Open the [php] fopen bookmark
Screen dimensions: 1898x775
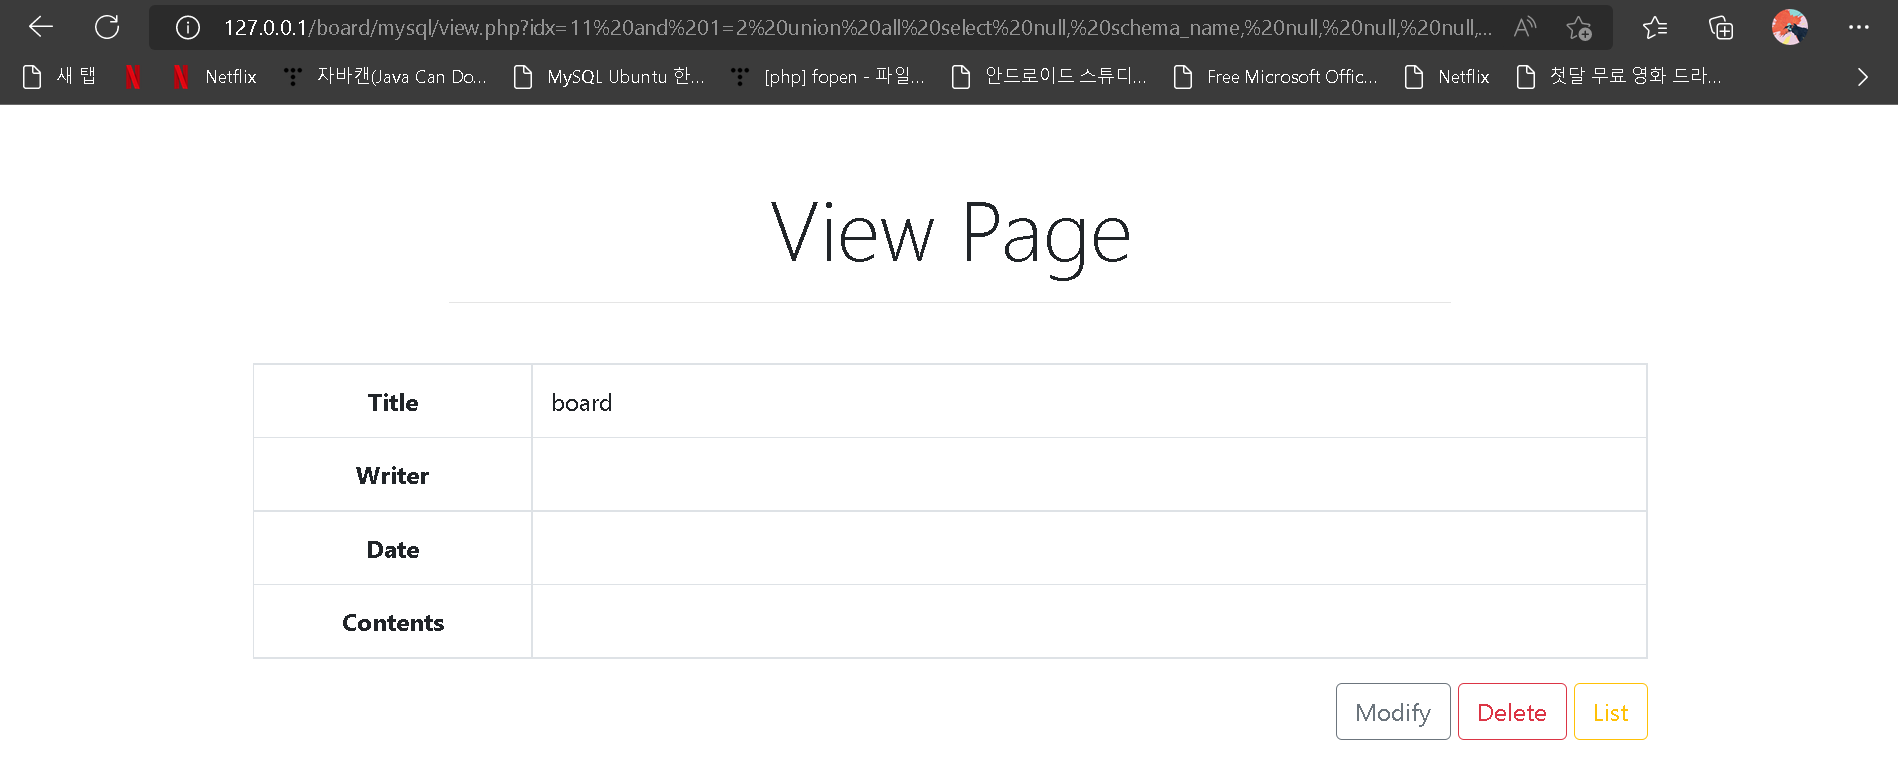click(x=827, y=77)
